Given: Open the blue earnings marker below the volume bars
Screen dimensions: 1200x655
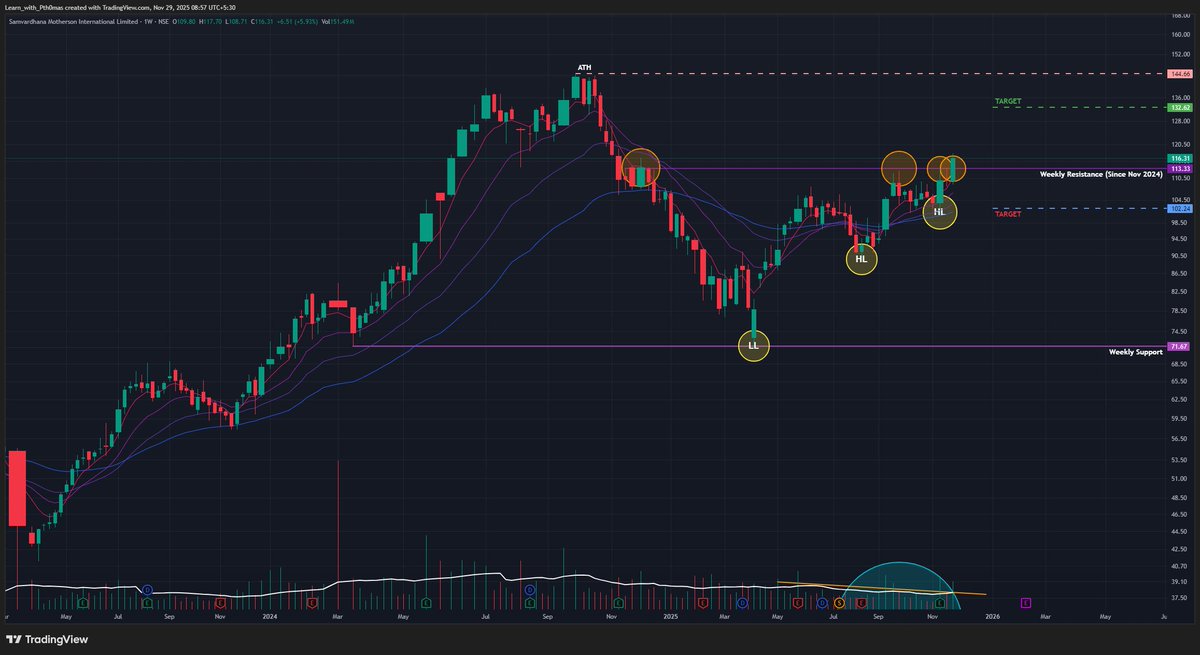Looking at the screenshot, I should pos(148,590).
